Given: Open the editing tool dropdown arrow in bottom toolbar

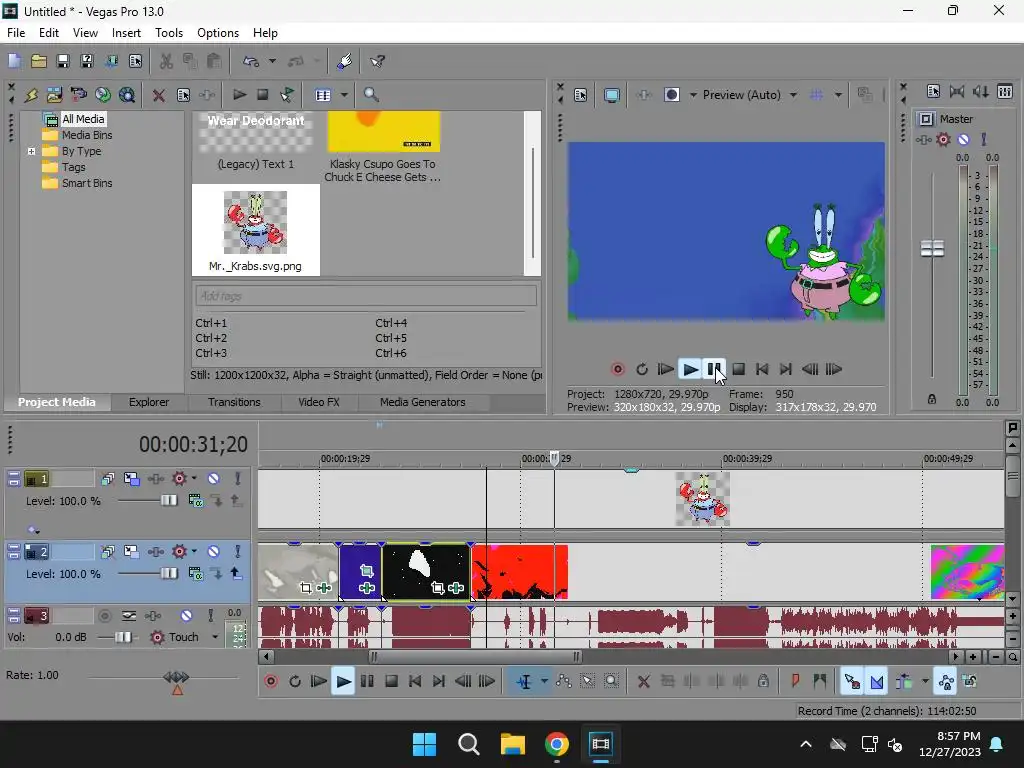Looking at the screenshot, I should tap(544, 682).
